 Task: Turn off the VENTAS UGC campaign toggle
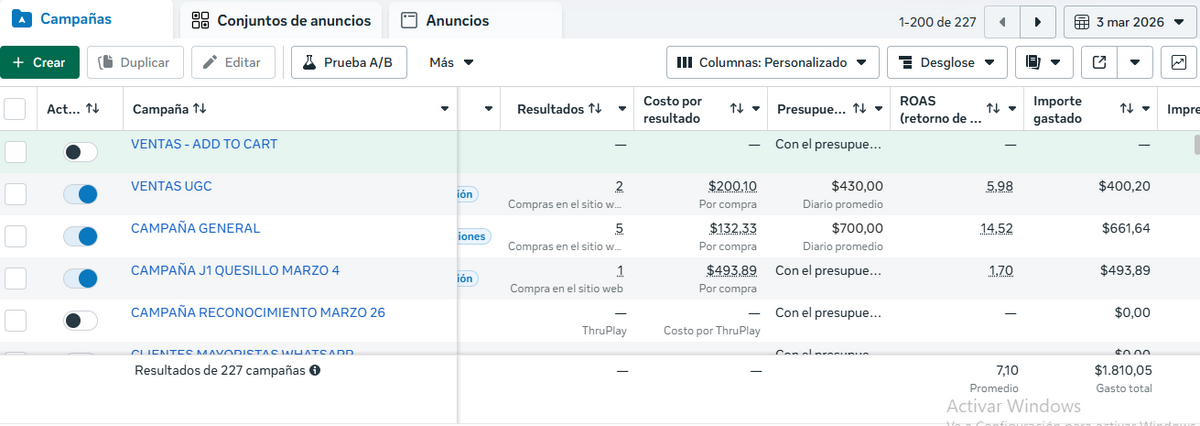tap(80, 194)
